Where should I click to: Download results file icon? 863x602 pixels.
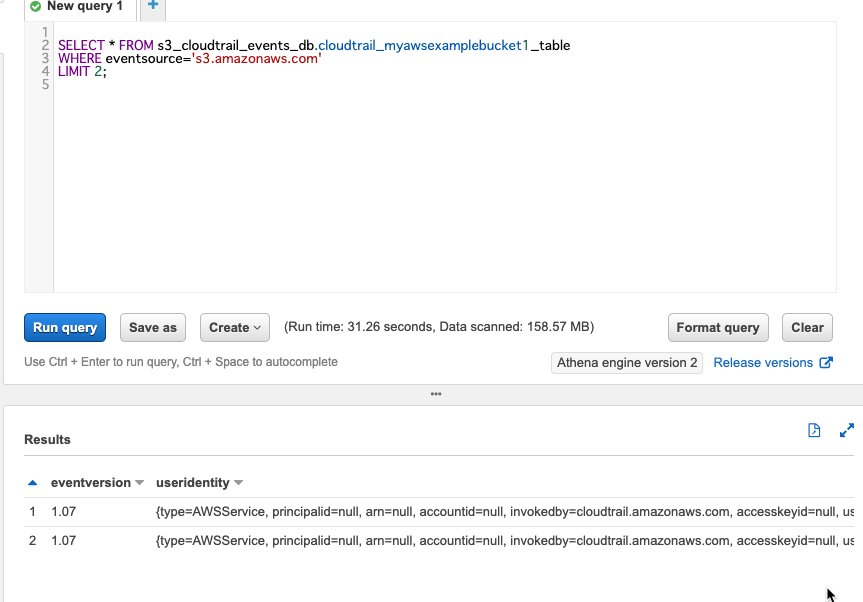[814, 430]
